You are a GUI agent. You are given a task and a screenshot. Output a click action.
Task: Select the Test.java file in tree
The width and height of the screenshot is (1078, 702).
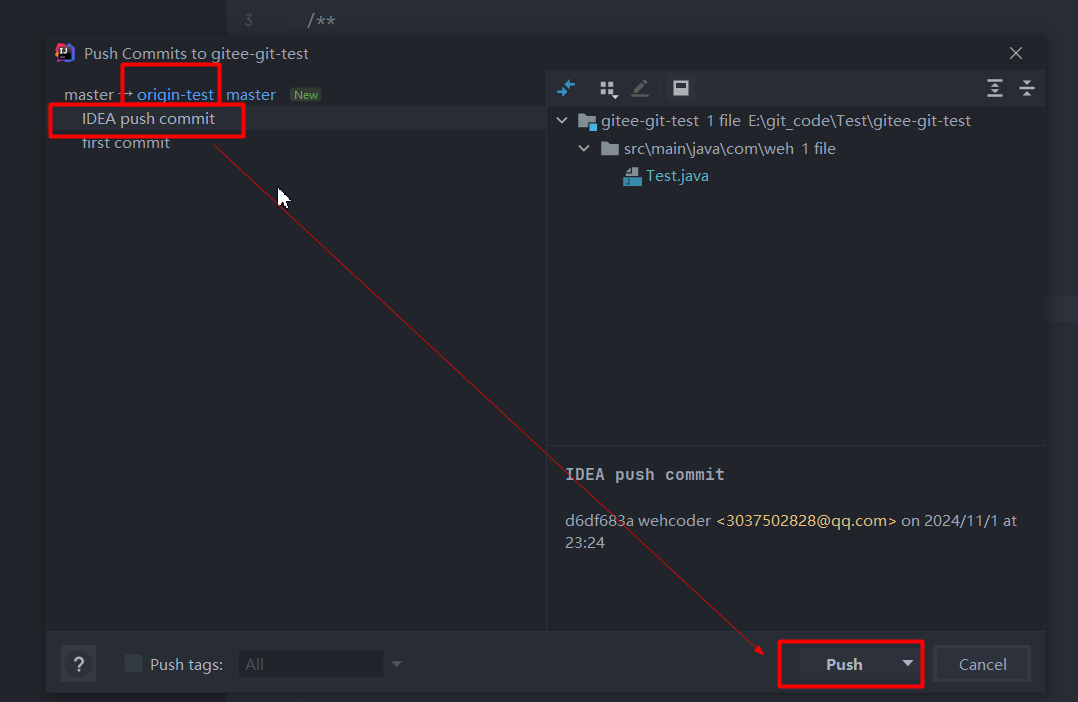677,176
